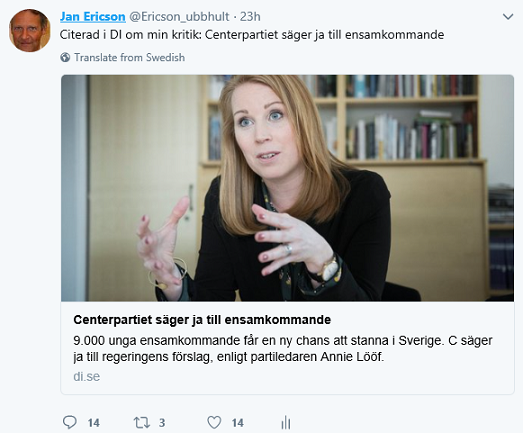Click Translate from Swedish
The height and width of the screenshot is (433, 523).
point(129,57)
